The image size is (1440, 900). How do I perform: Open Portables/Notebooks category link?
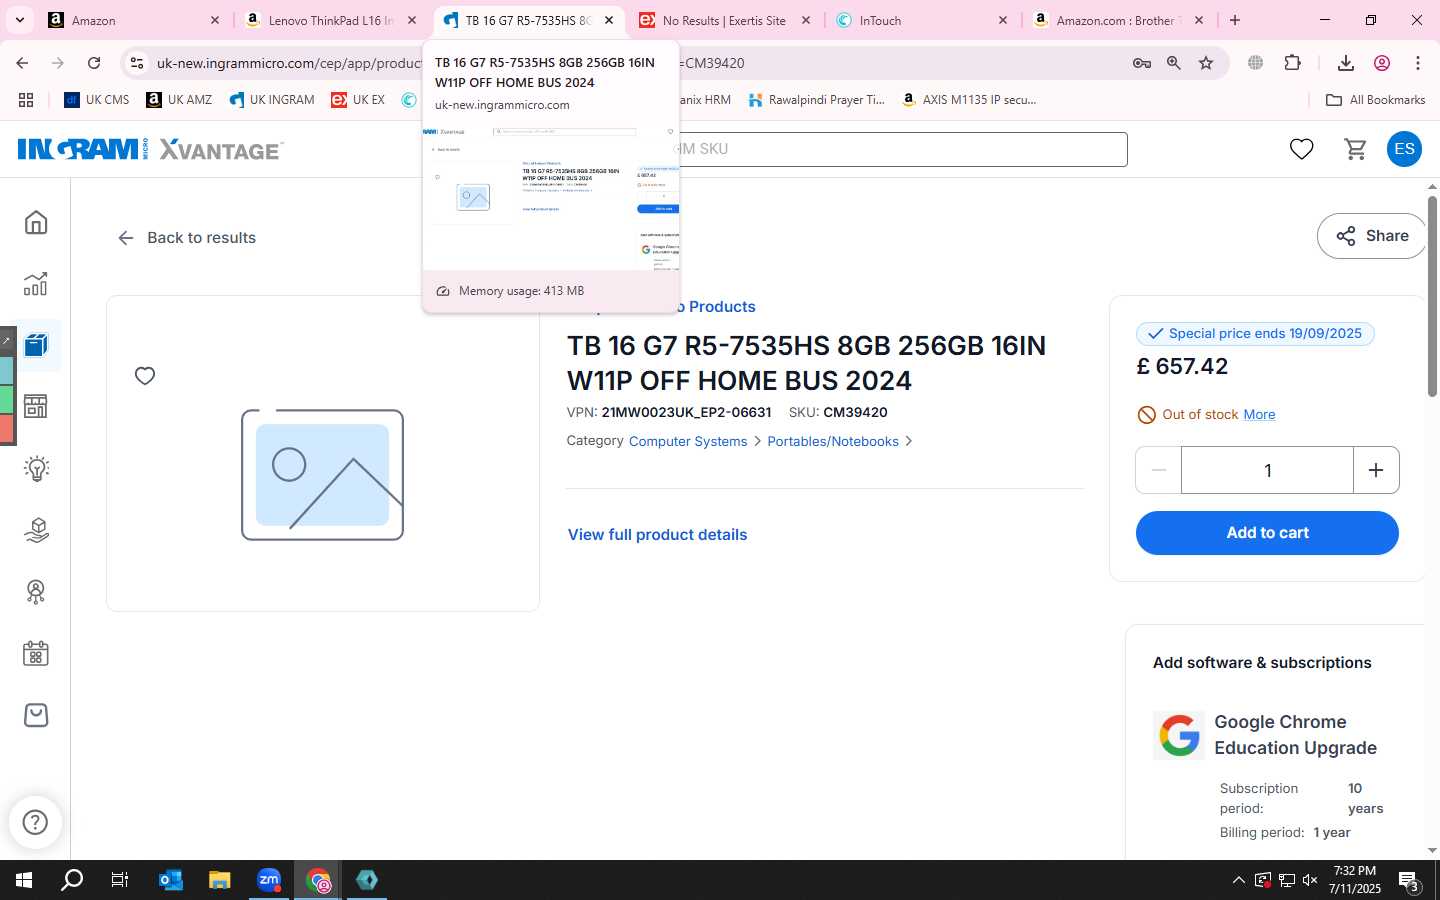pos(833,441)
